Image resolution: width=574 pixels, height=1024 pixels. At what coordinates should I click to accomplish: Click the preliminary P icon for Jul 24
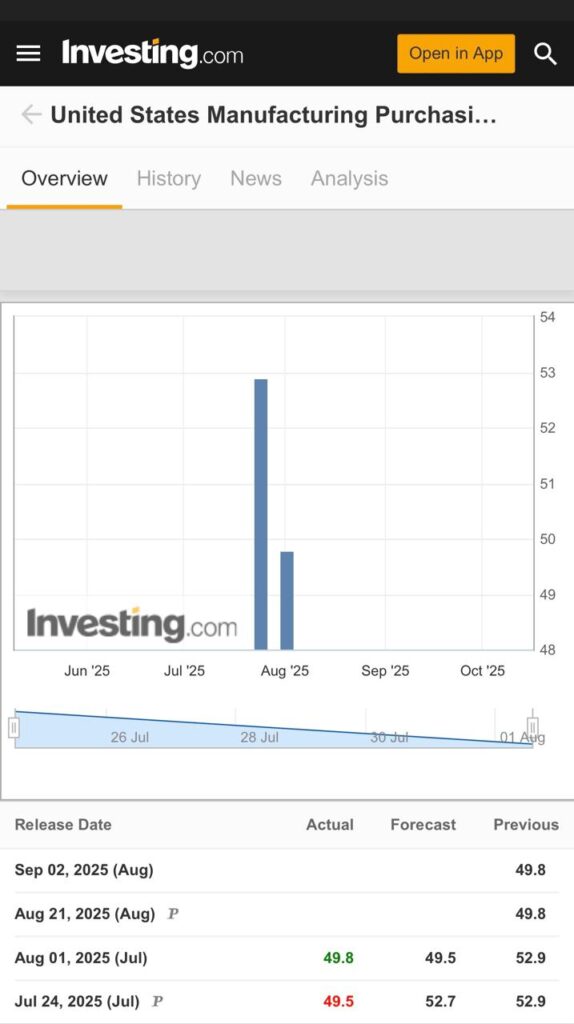[x=157, y=1001]
